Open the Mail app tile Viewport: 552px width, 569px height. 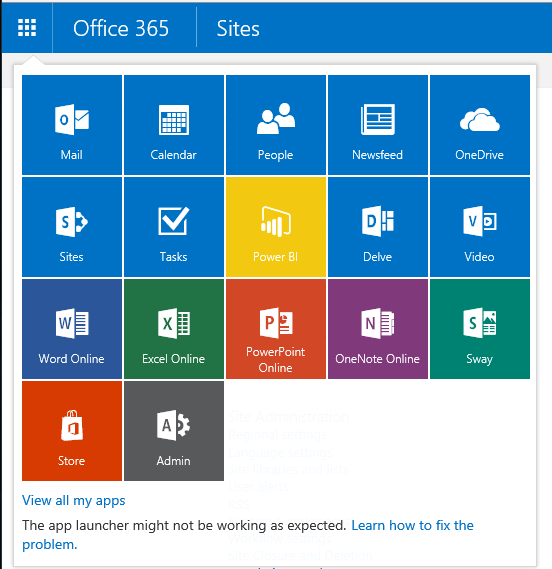point(72,125)
